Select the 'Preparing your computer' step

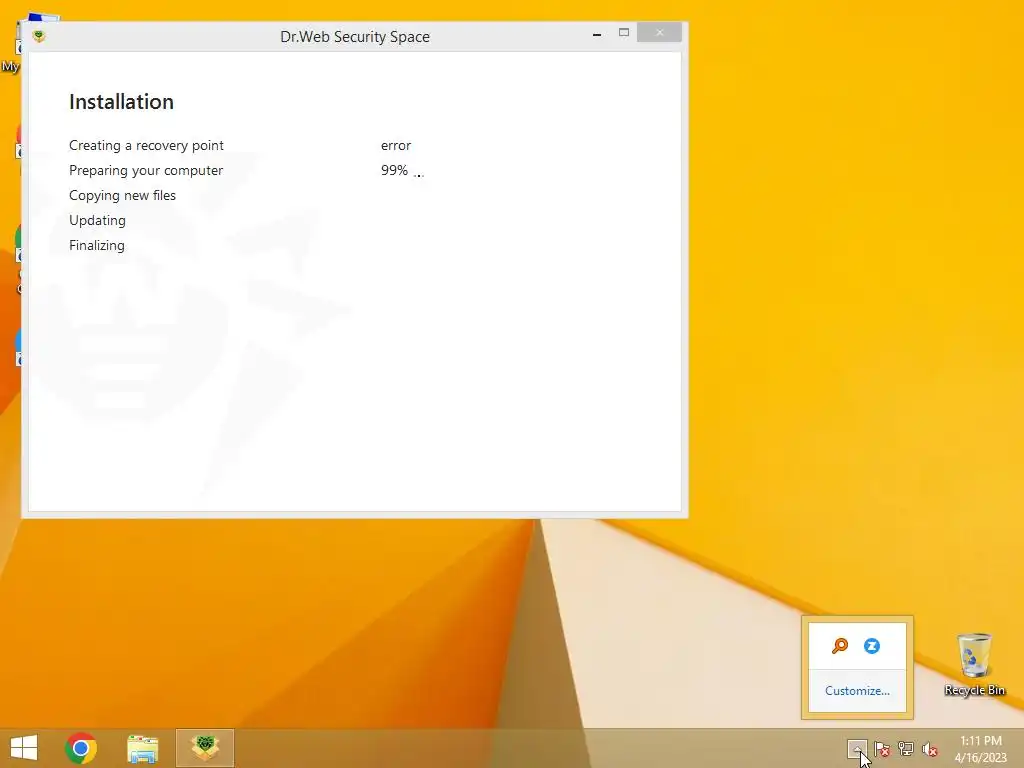pos(146,170)
